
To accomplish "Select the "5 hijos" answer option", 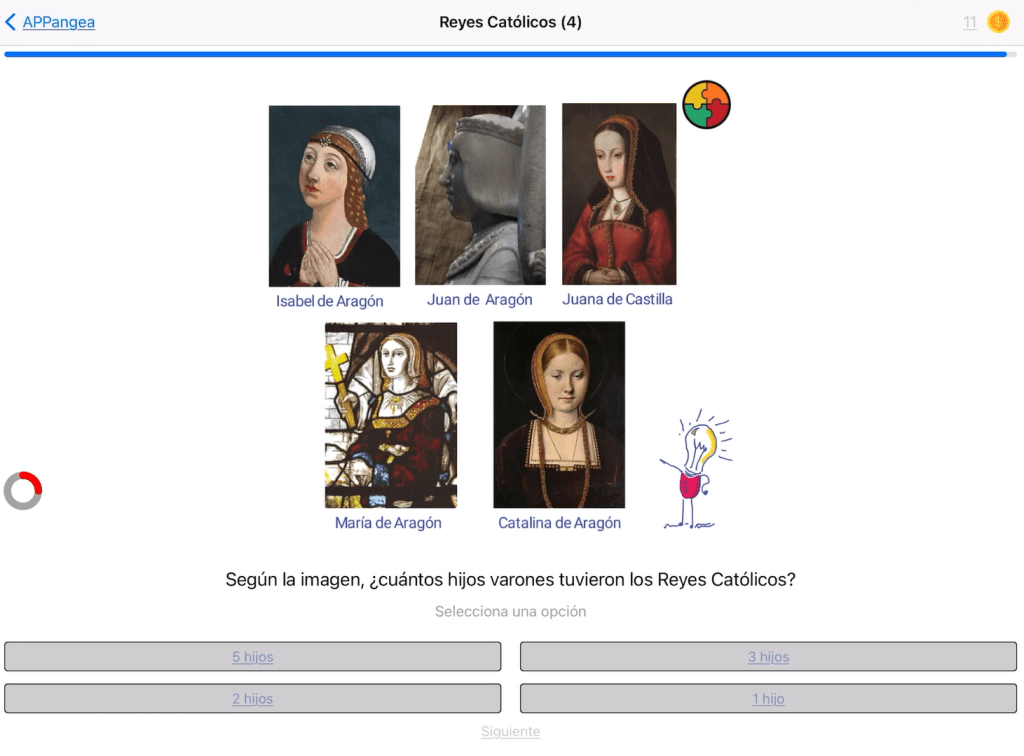I will pyautogui.click(x=252, y=657).
